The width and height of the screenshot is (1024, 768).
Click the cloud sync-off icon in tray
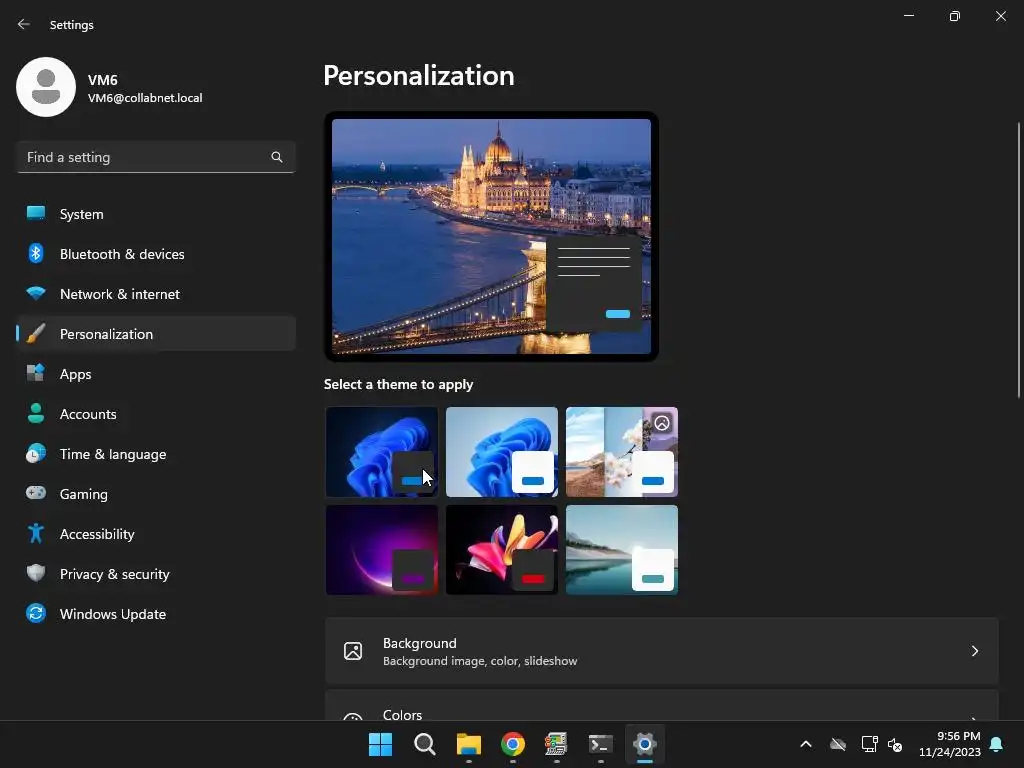click(x=838, y=744)
